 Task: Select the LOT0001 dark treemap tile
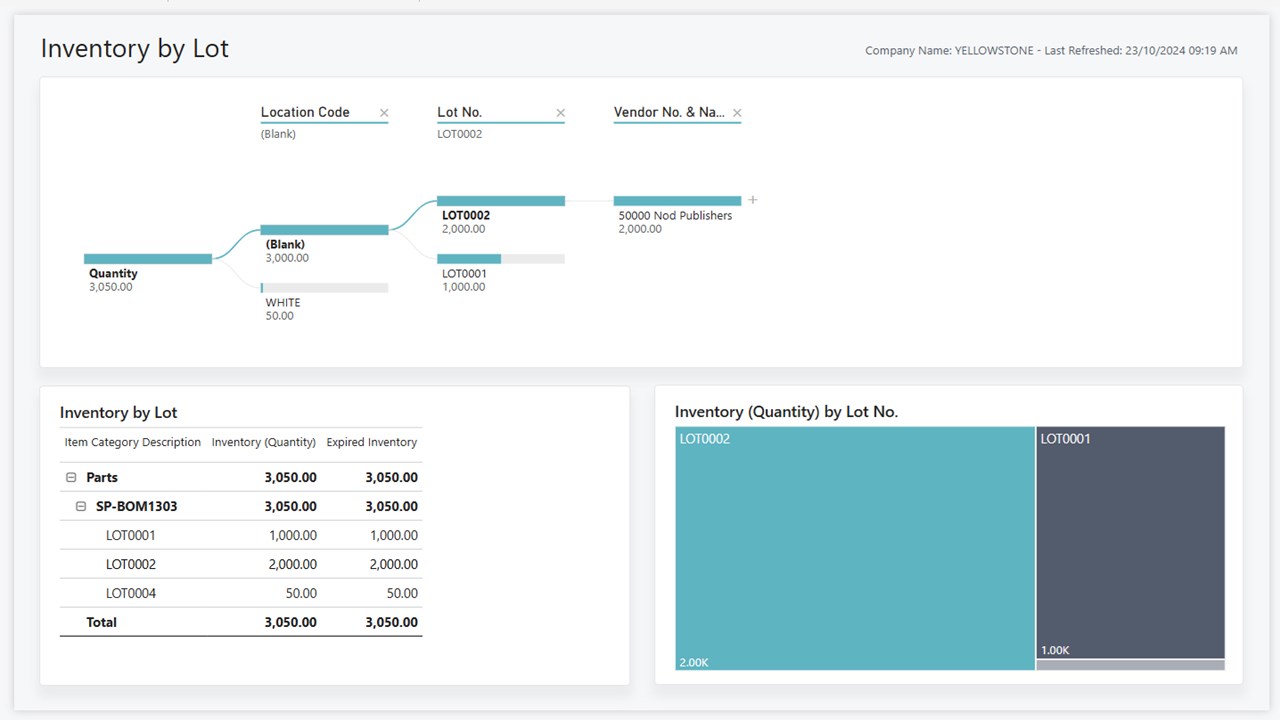1130,542
